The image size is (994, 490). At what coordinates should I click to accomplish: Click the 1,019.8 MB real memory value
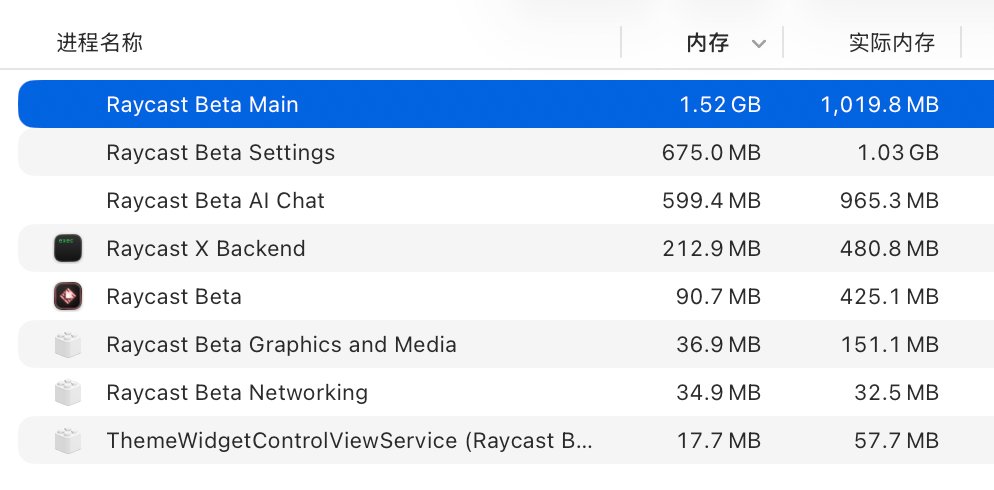click(x=880, y=105)
